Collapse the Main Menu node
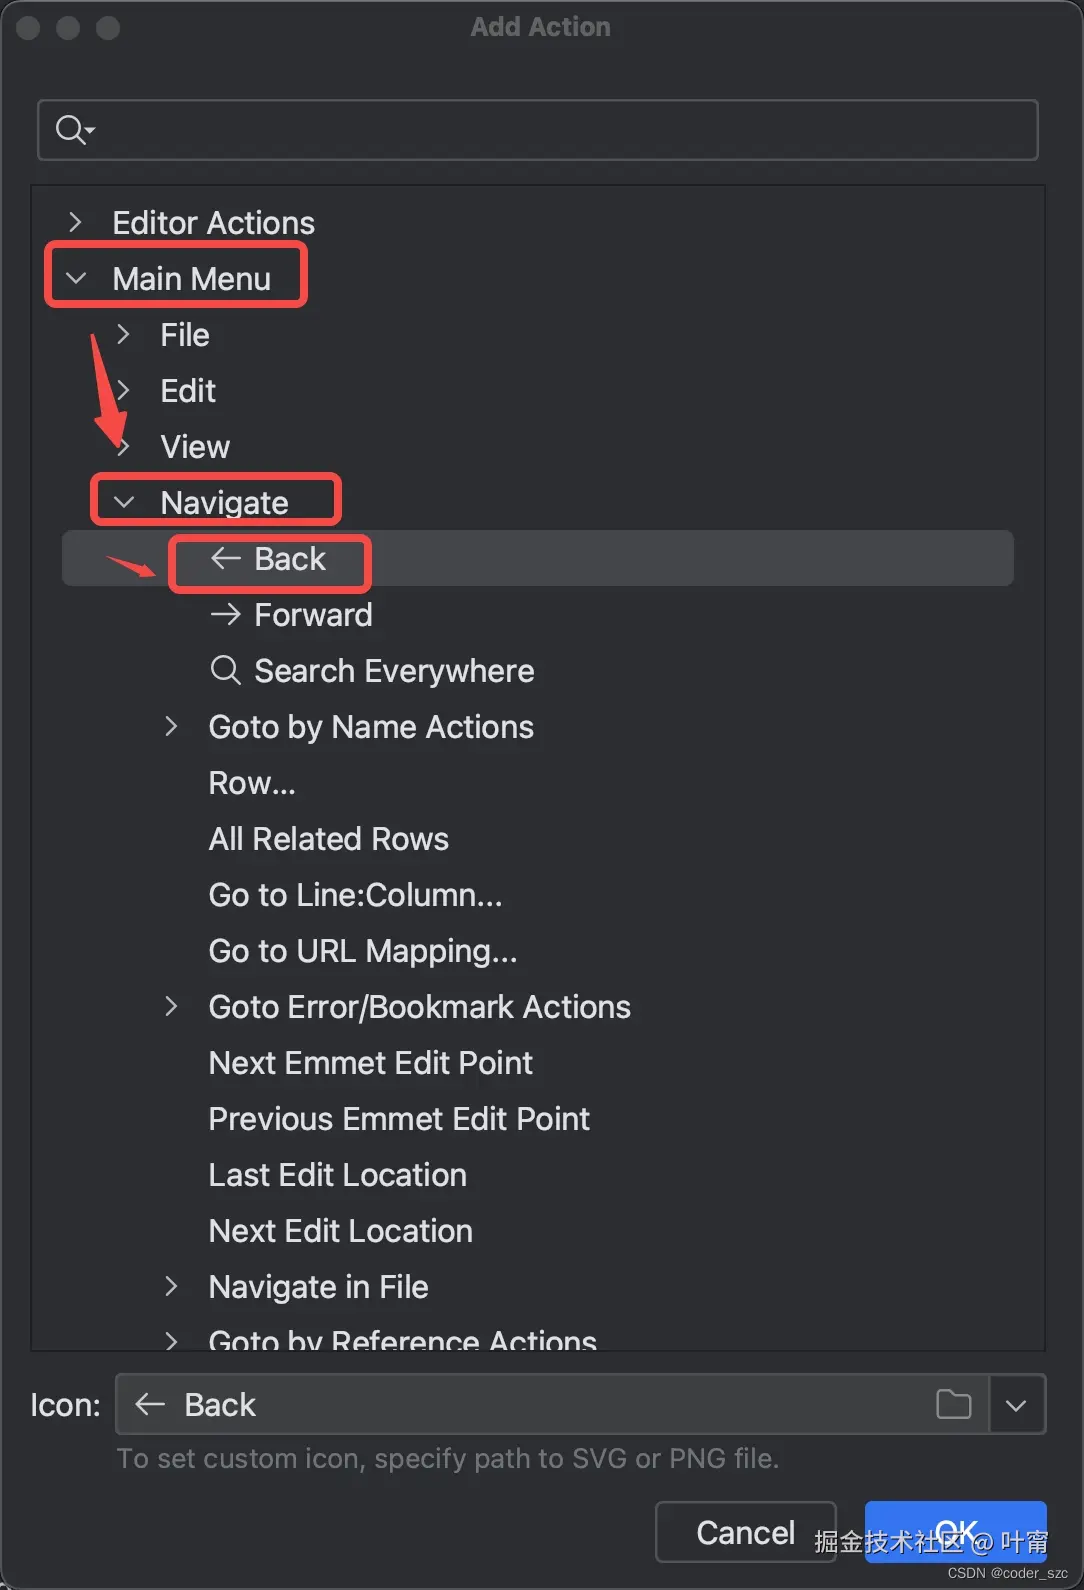The height and width of the screenshot is (1590, 1084). [x=76, y=278]
